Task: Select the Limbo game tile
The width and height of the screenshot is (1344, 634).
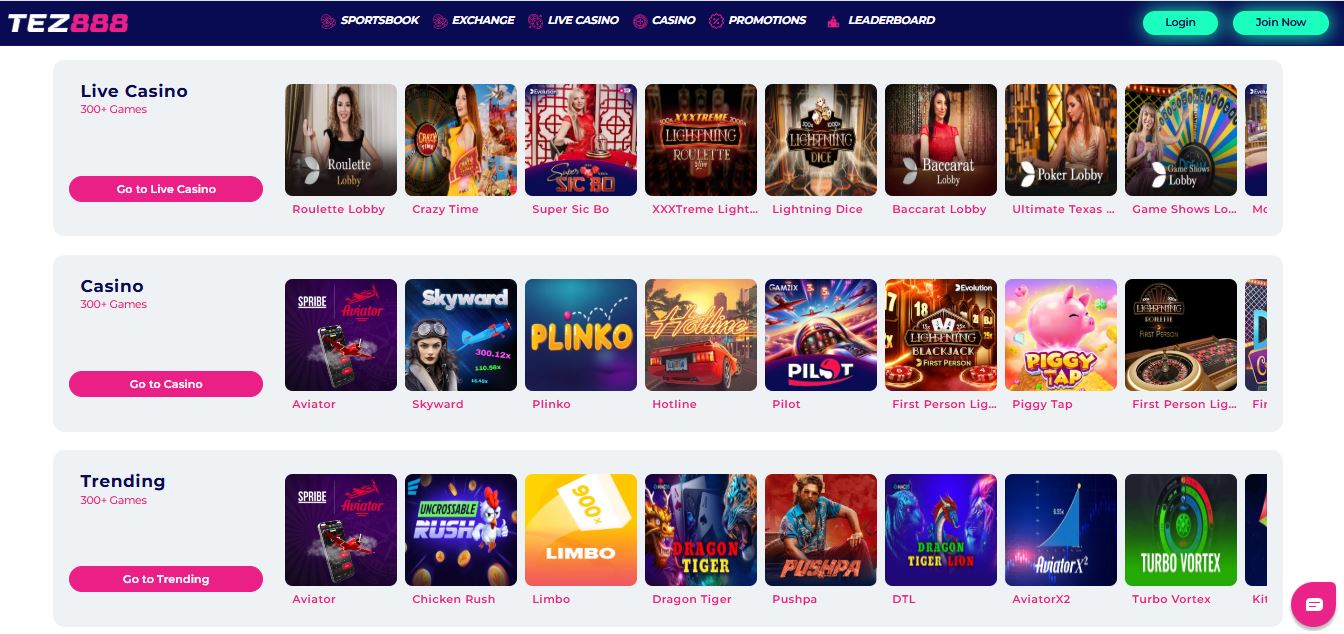Action: click(581, 530)
